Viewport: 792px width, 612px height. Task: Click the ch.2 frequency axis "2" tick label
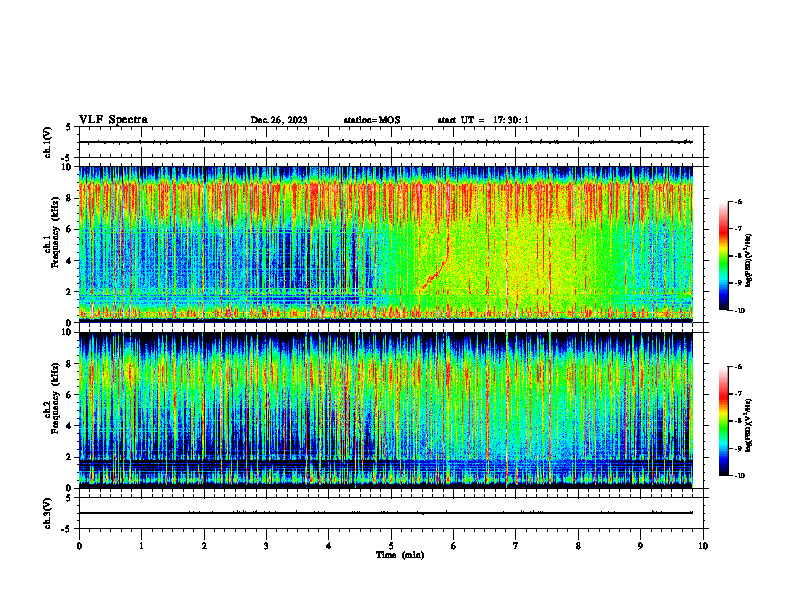pyautogui.click(x=70, y=457)
